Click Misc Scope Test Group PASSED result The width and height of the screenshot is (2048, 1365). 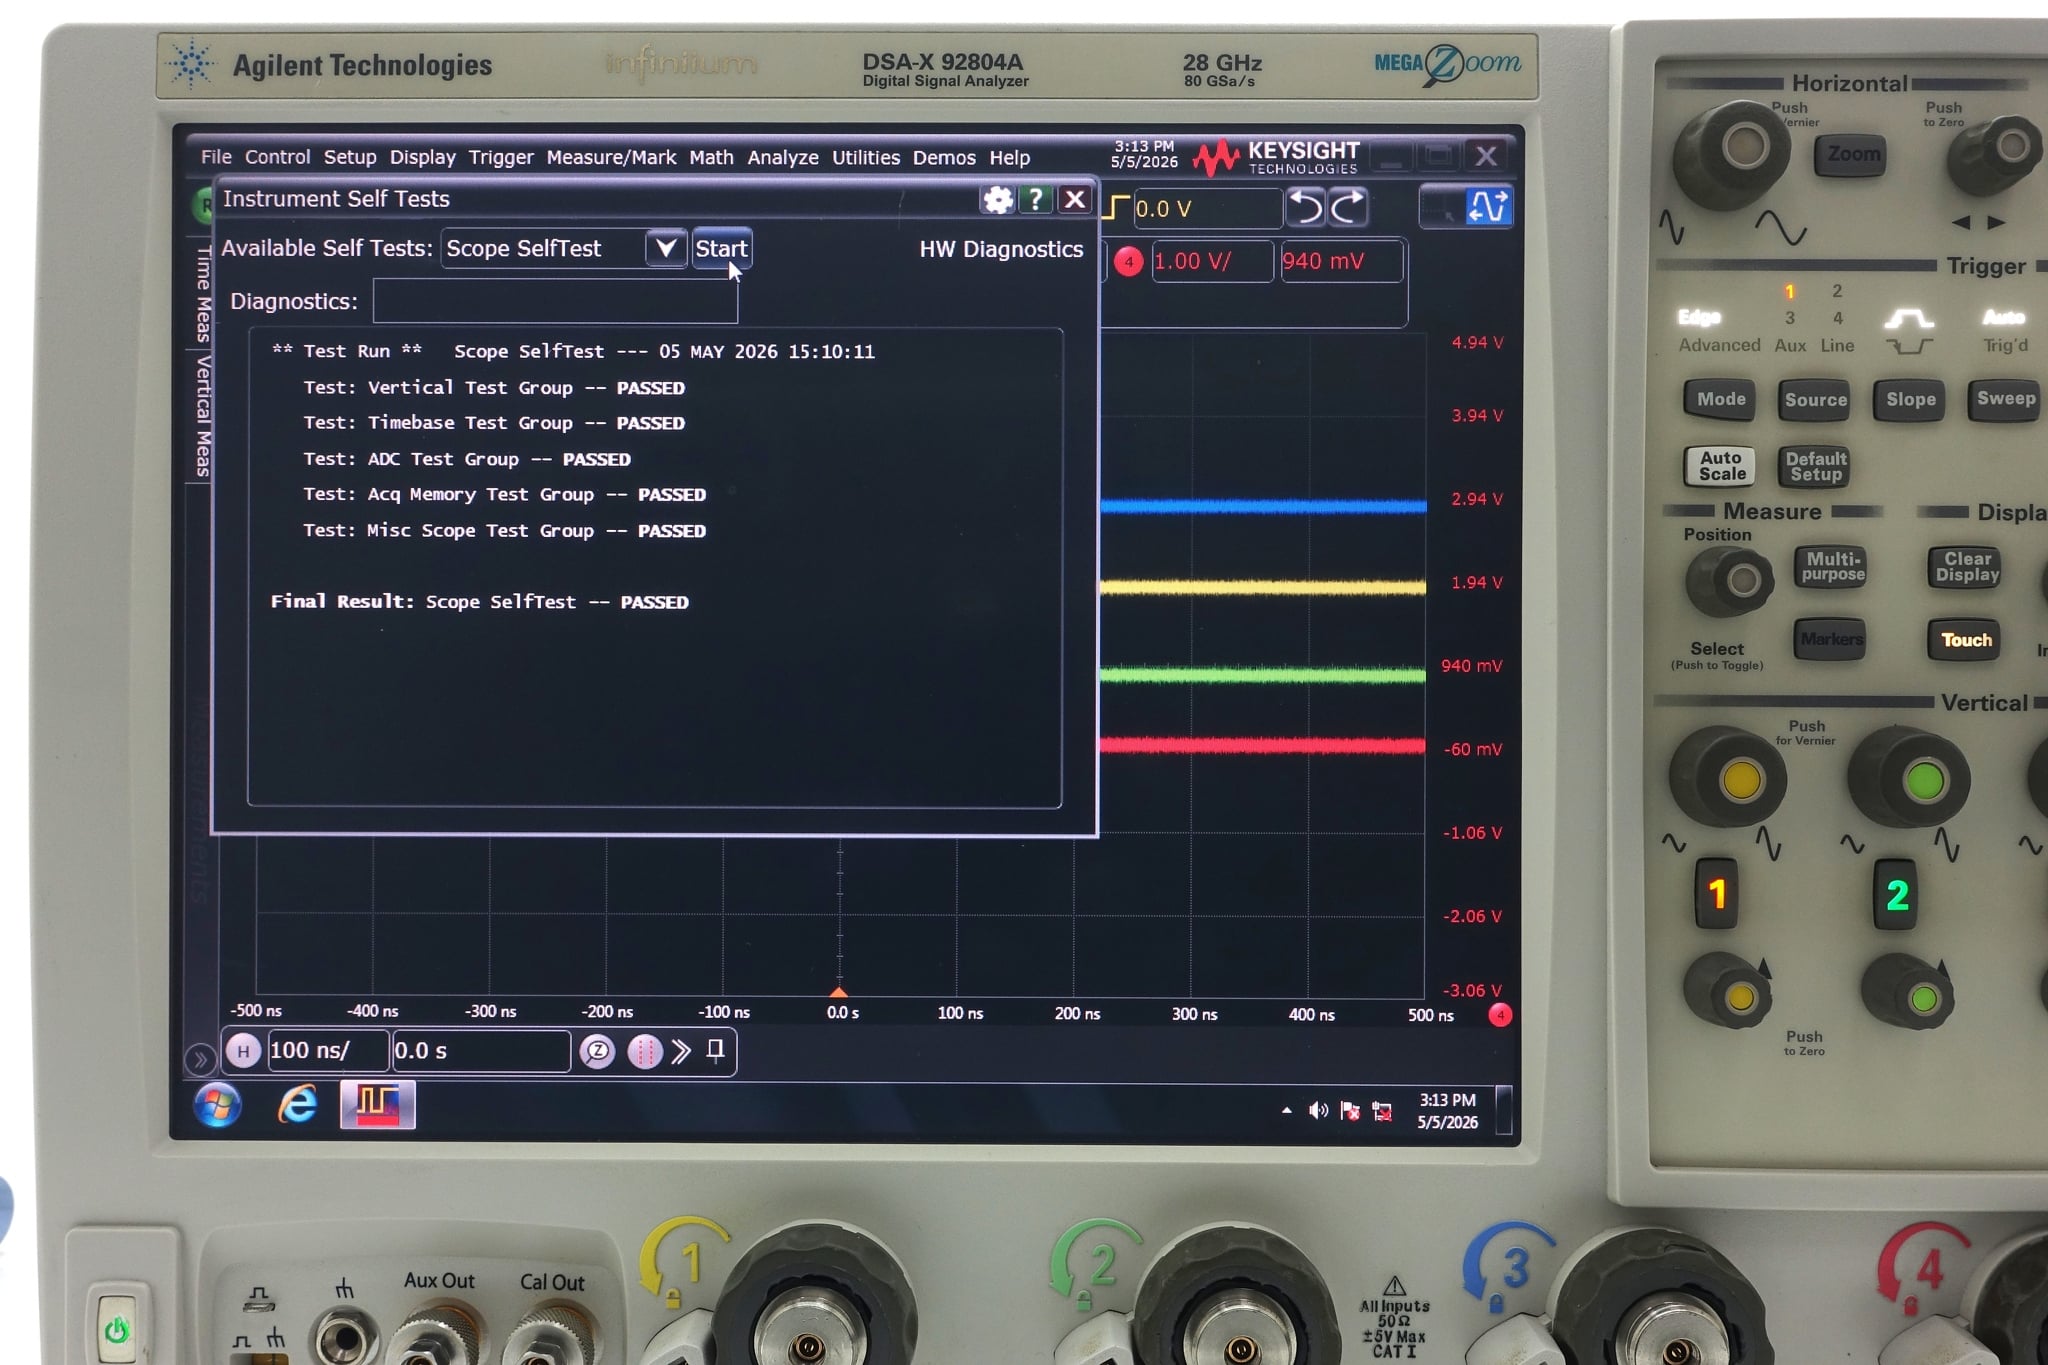click(505, 531)
